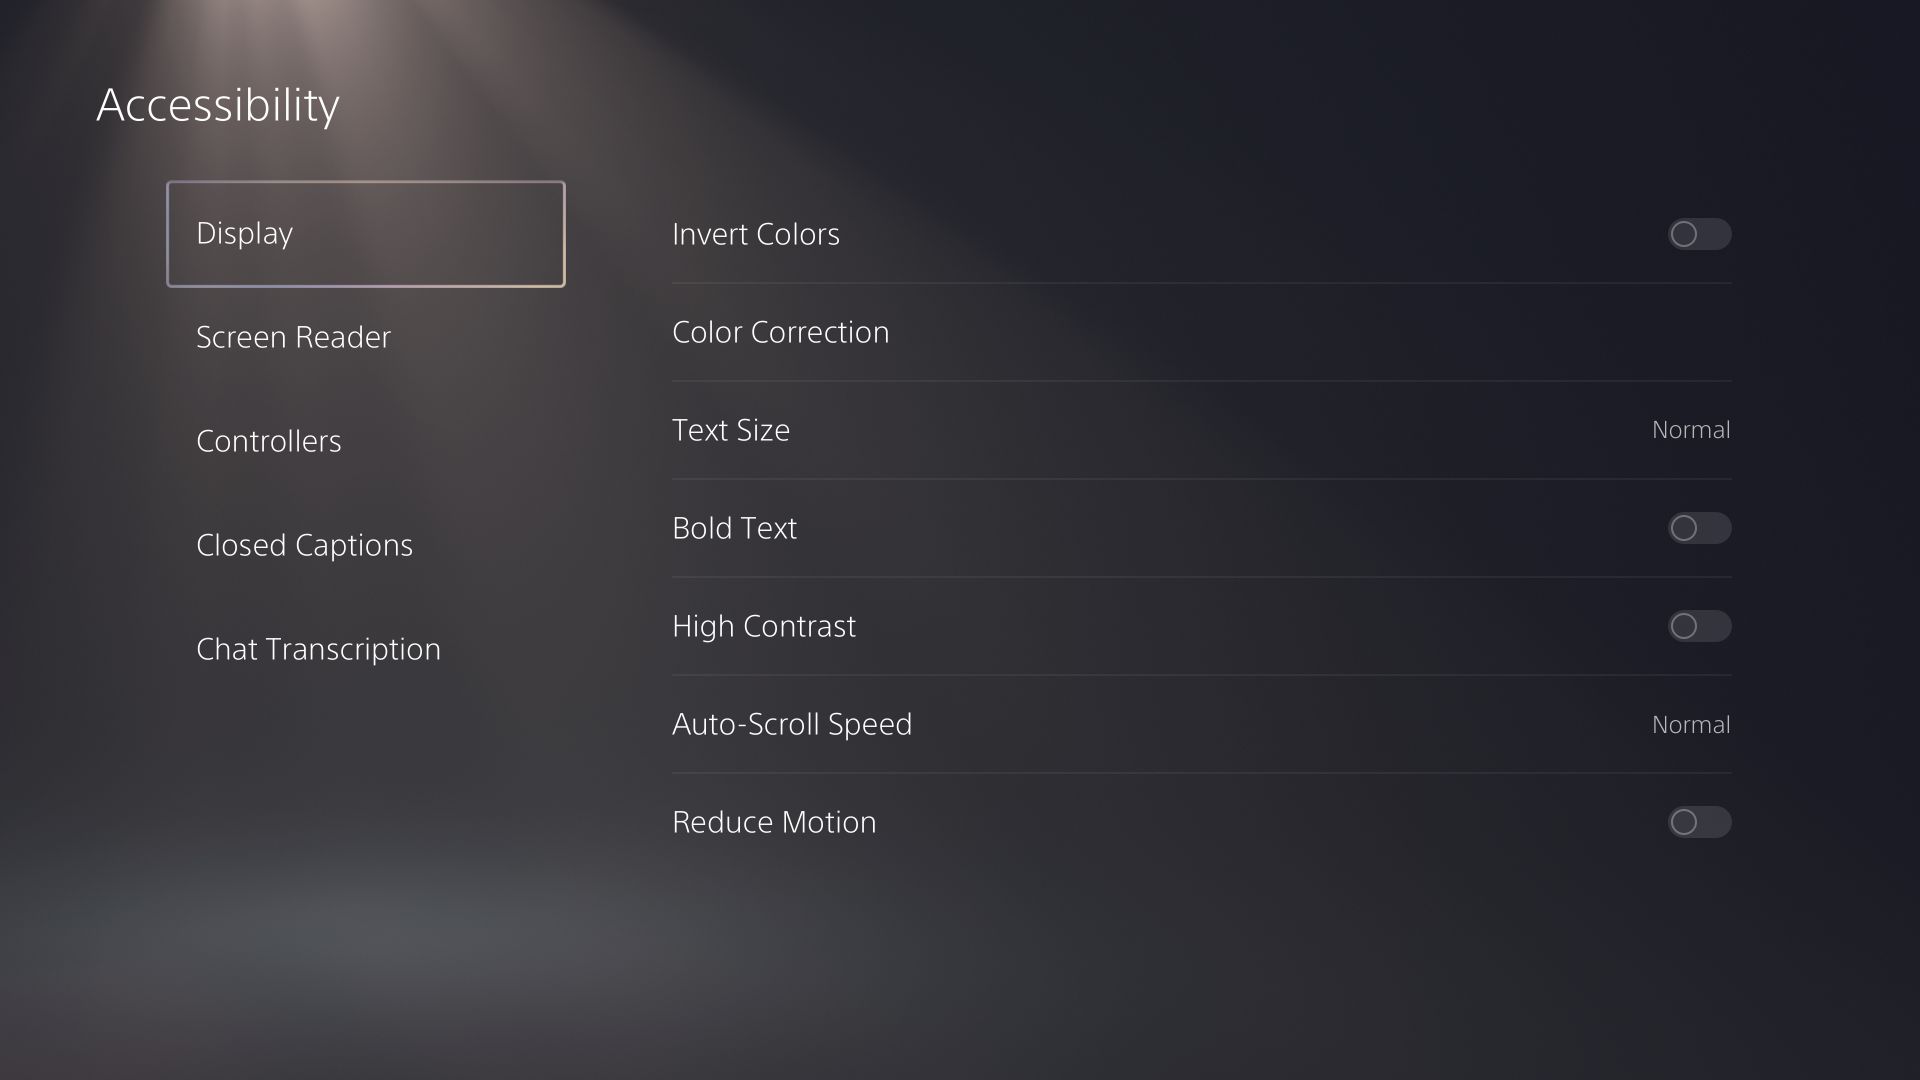The height and width of the screenshot is (1080, 1920).
Task: Turn on the High Contrast switch
Action: (x=1699, y=626)
